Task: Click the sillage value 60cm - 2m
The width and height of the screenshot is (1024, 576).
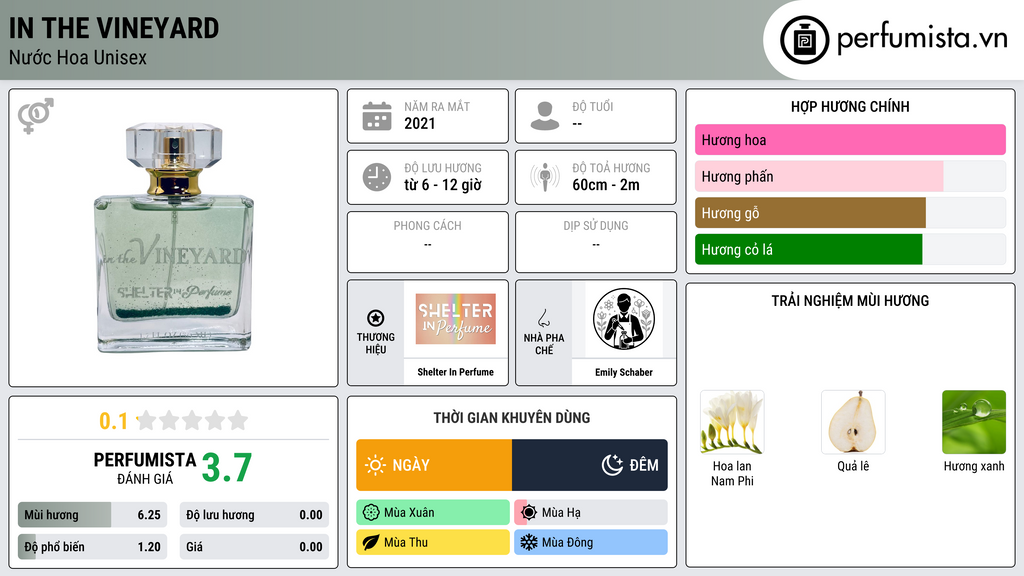Action: pyautogui.click(x=606, y=185)
